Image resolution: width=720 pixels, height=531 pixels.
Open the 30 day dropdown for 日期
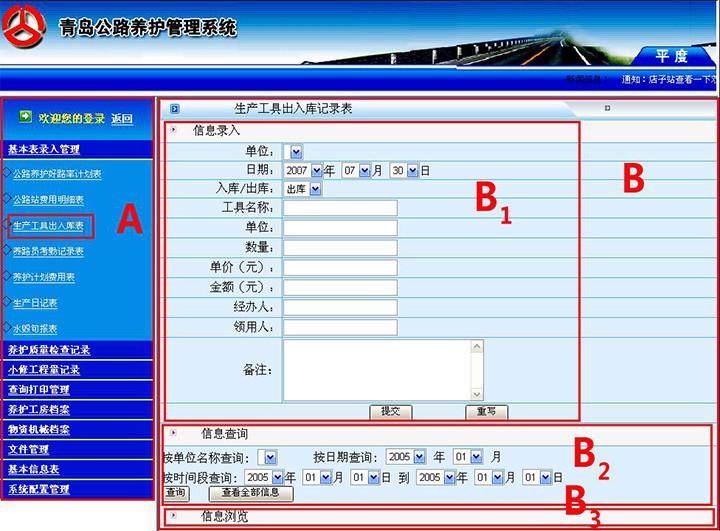[404, 170]
